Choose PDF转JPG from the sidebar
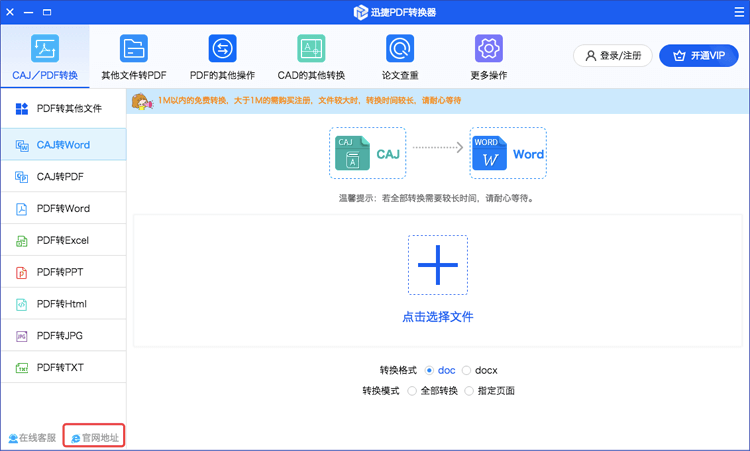This screenshot has width=750, height=451. (x=64, y=335)
